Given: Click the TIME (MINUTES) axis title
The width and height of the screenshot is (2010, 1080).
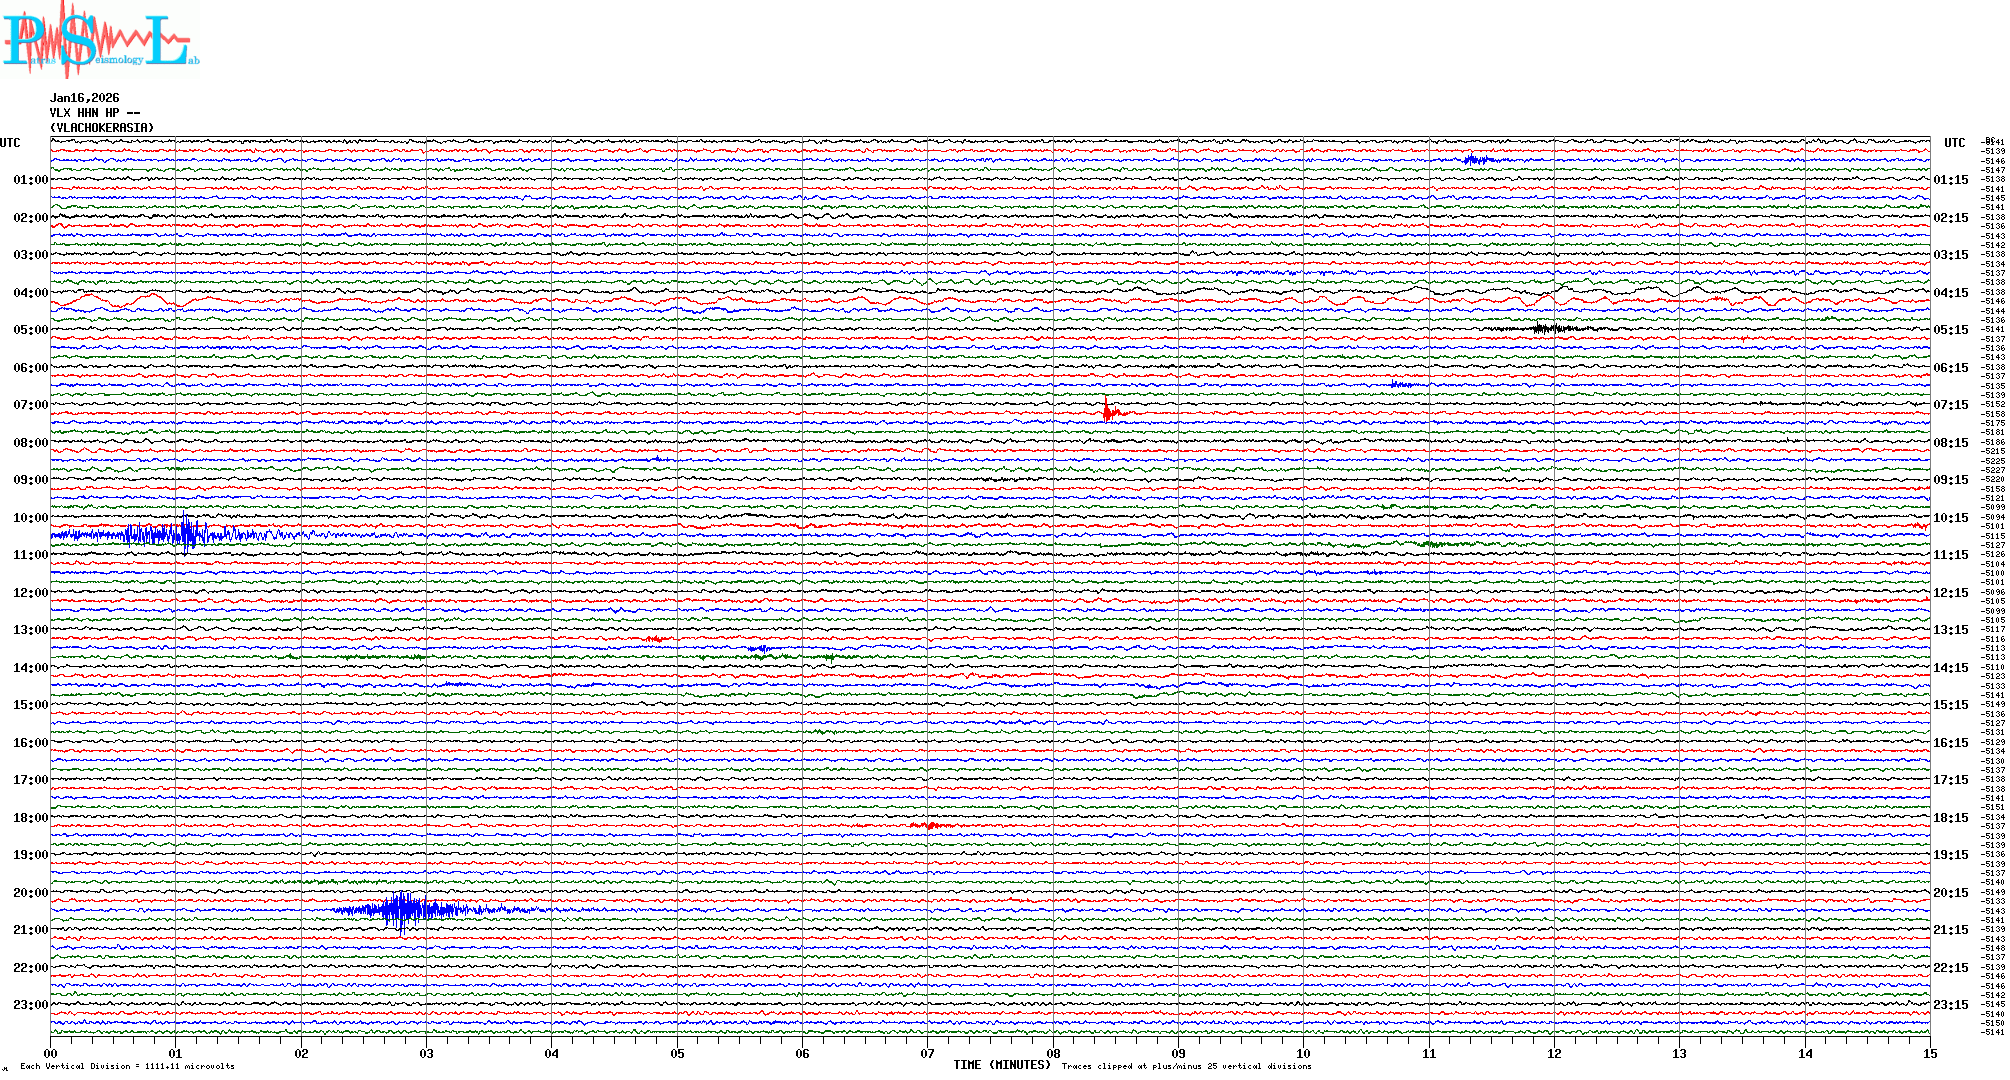Looking at the screenshot, I should tap(1001, 1065).
